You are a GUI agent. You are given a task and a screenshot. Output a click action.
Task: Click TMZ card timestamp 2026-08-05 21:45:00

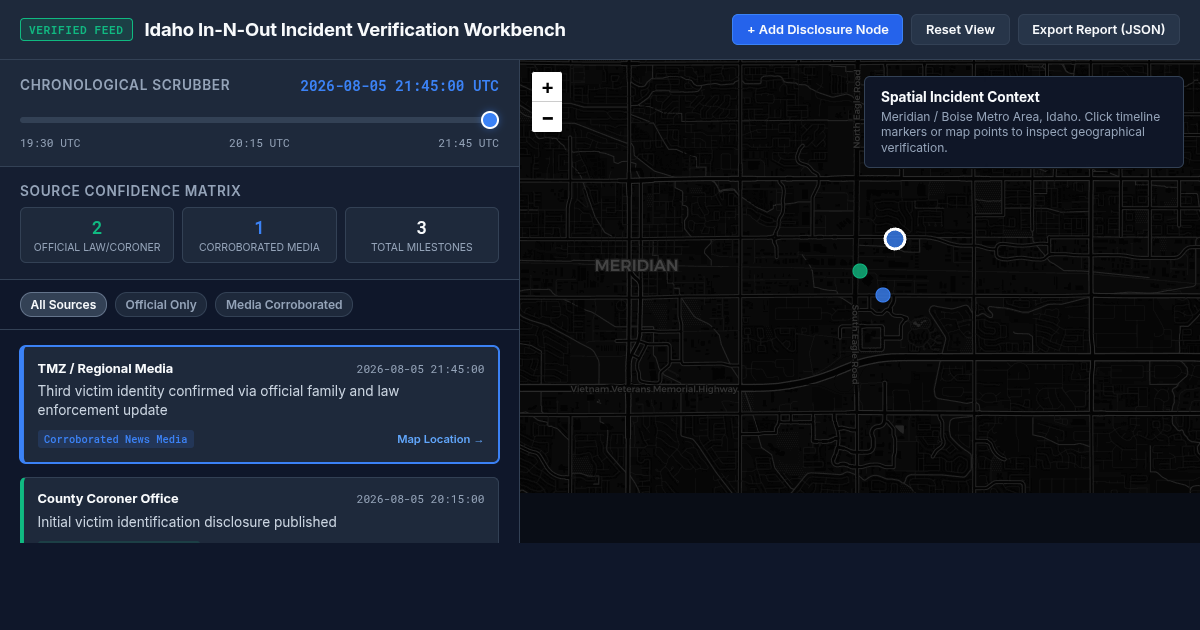point(420,369)
